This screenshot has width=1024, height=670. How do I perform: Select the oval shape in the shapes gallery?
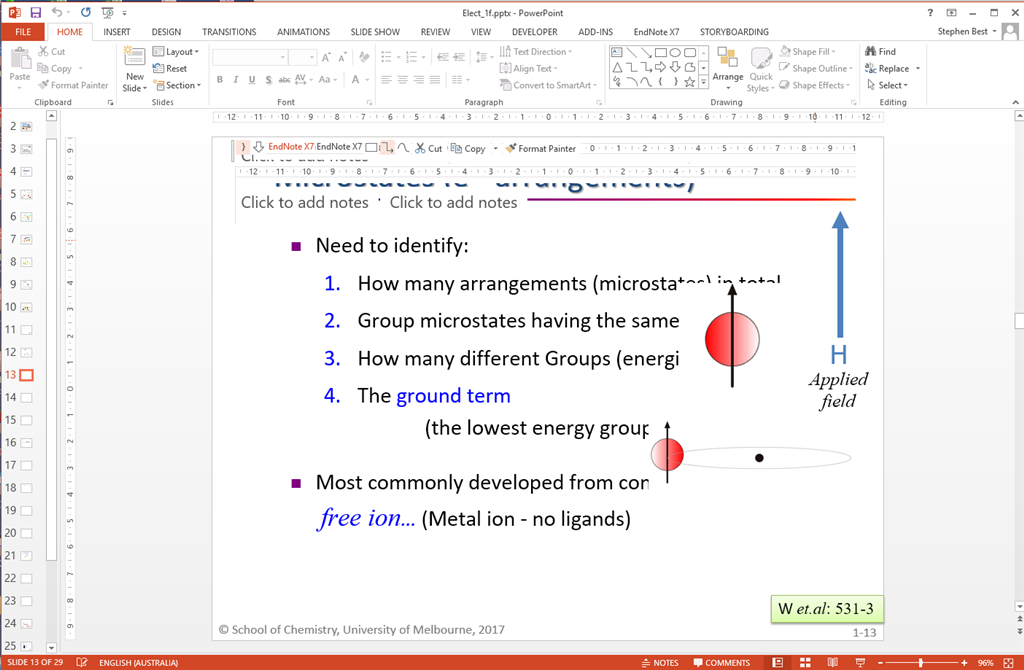click(675, 52)
